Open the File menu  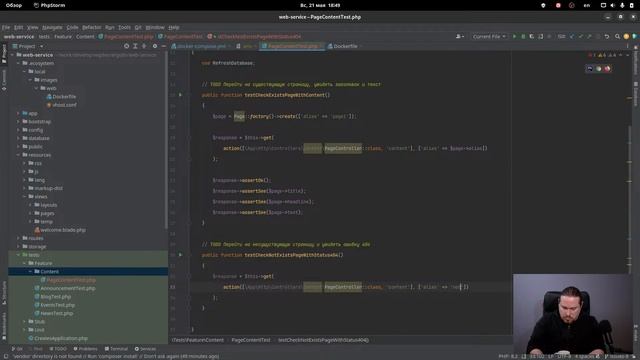click(6, 27)
